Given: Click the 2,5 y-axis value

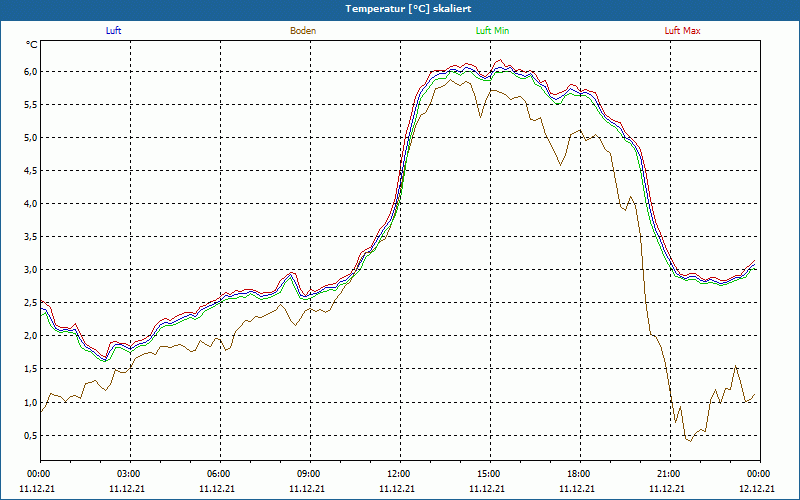Looking at the screenshot, I should [32, 303].
